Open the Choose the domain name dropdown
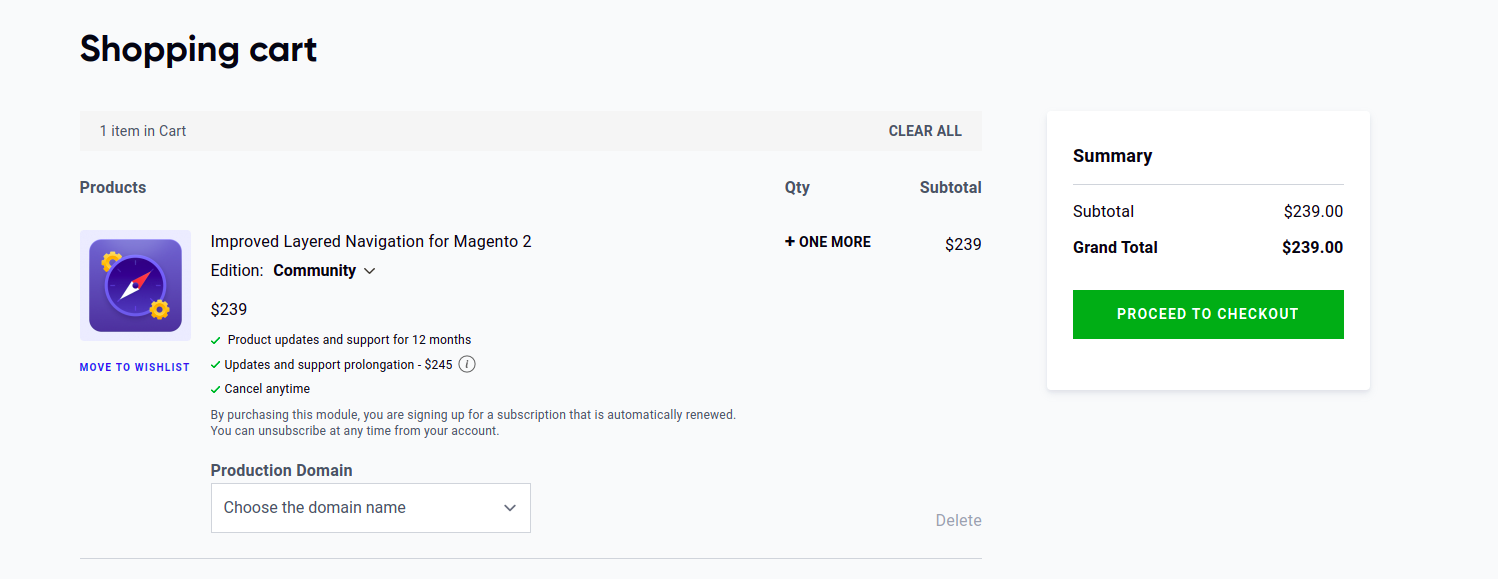1498x579 pixels. 371,508
